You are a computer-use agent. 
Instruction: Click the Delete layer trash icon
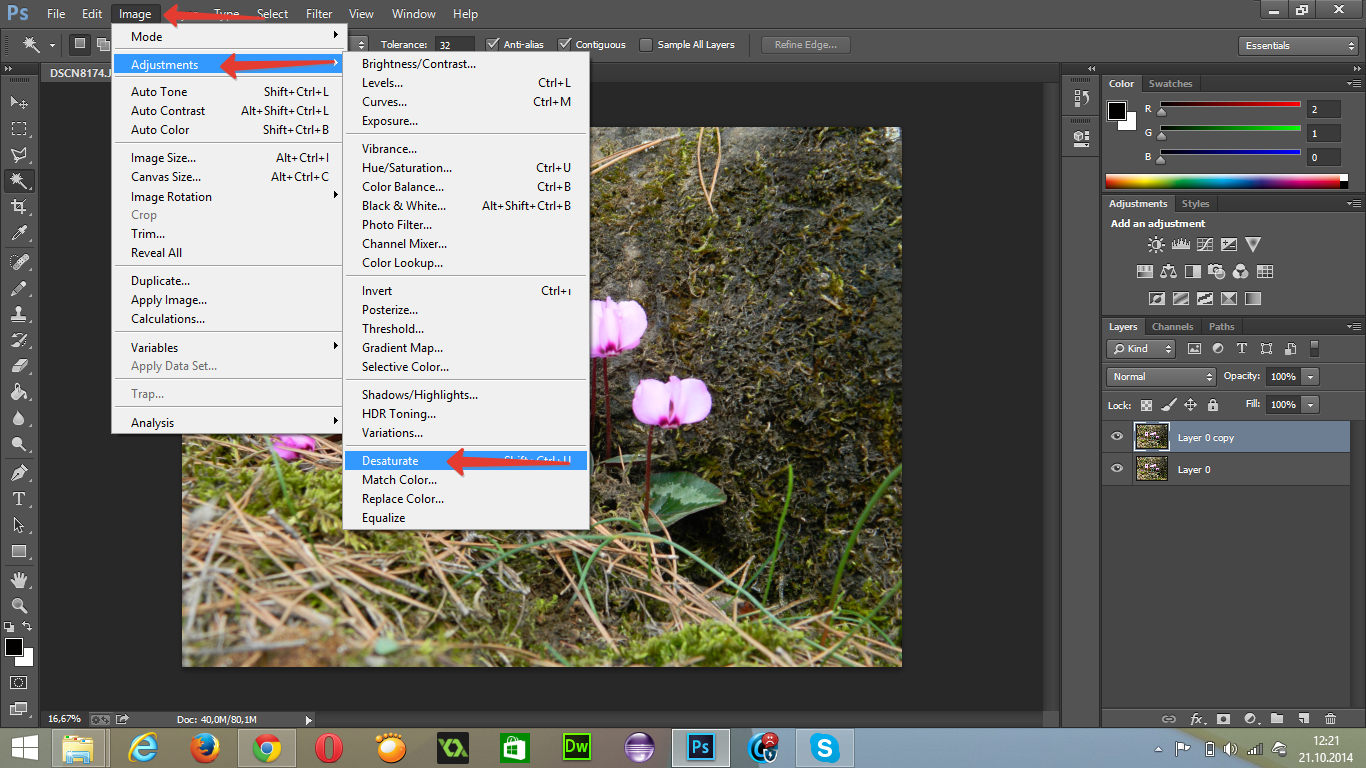pos(1330,718)
